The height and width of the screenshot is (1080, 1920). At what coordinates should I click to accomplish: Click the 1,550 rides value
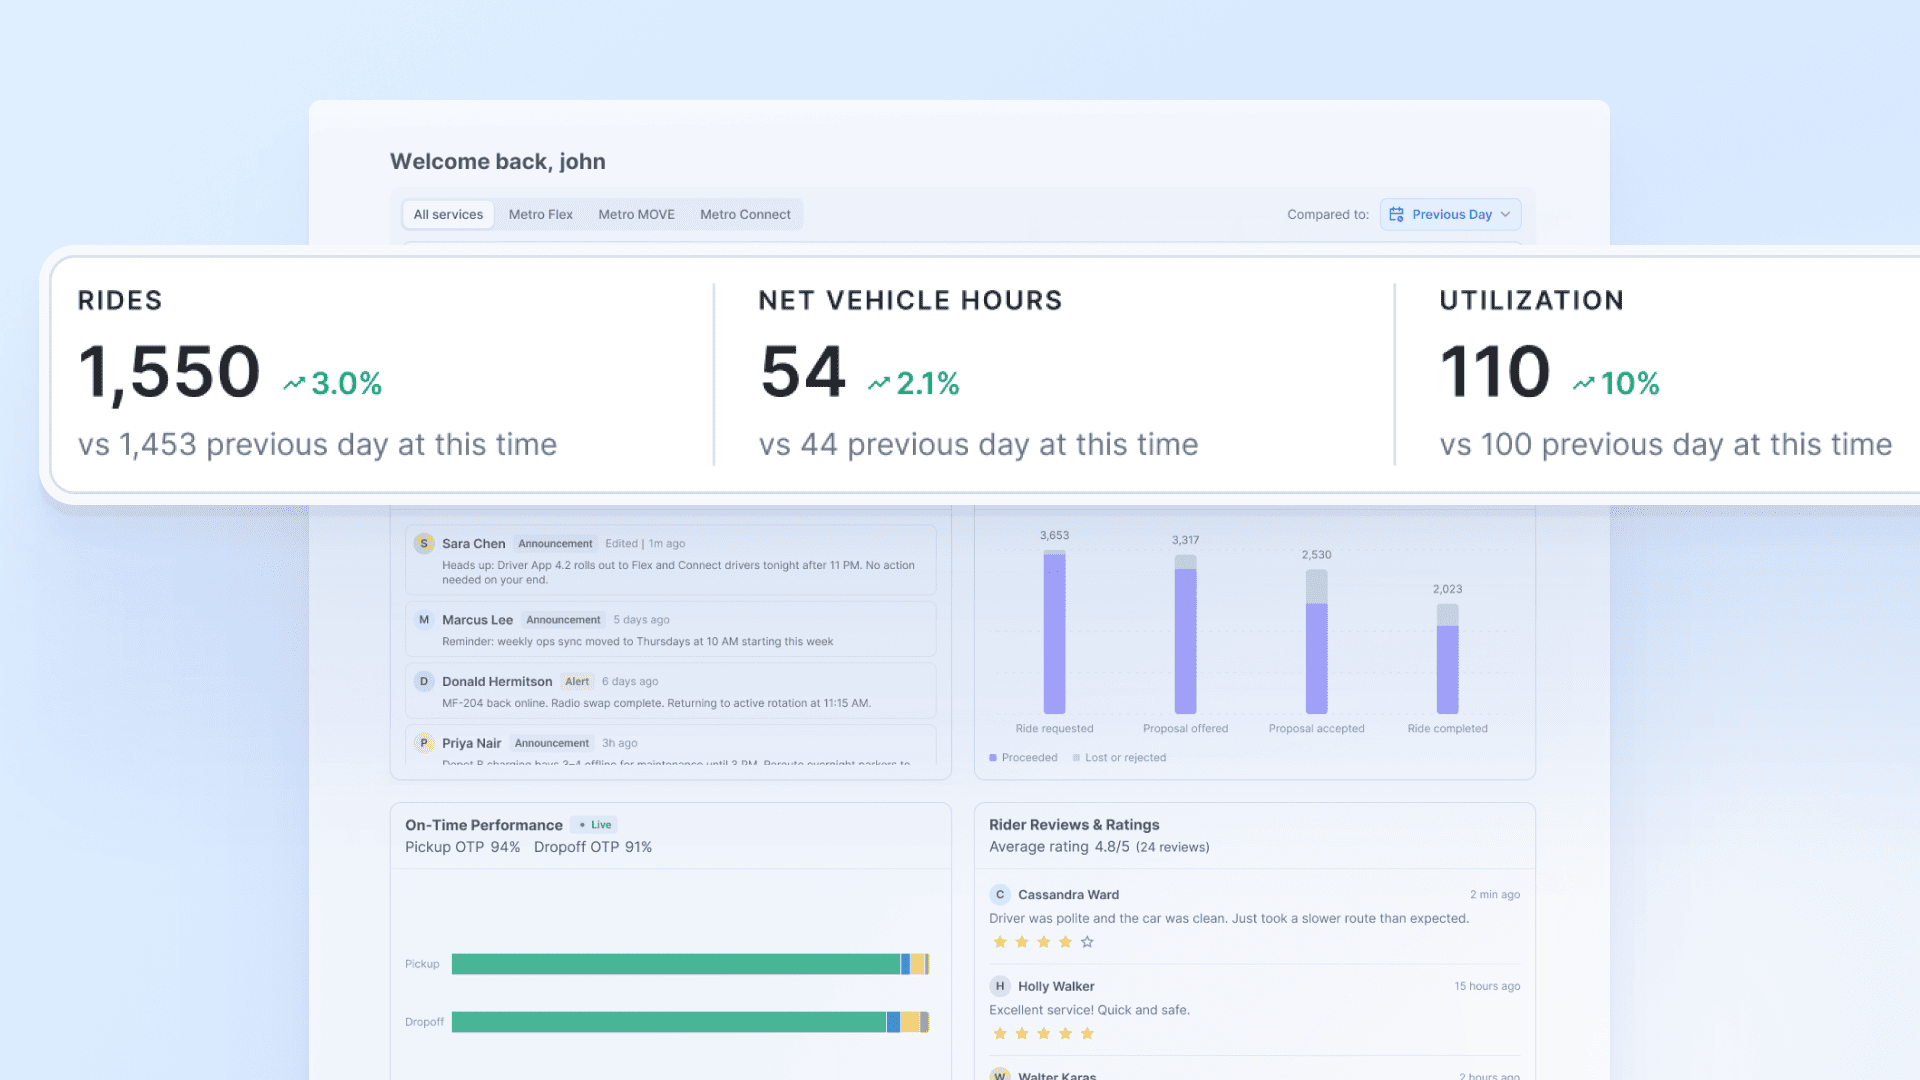click(169, 372)
